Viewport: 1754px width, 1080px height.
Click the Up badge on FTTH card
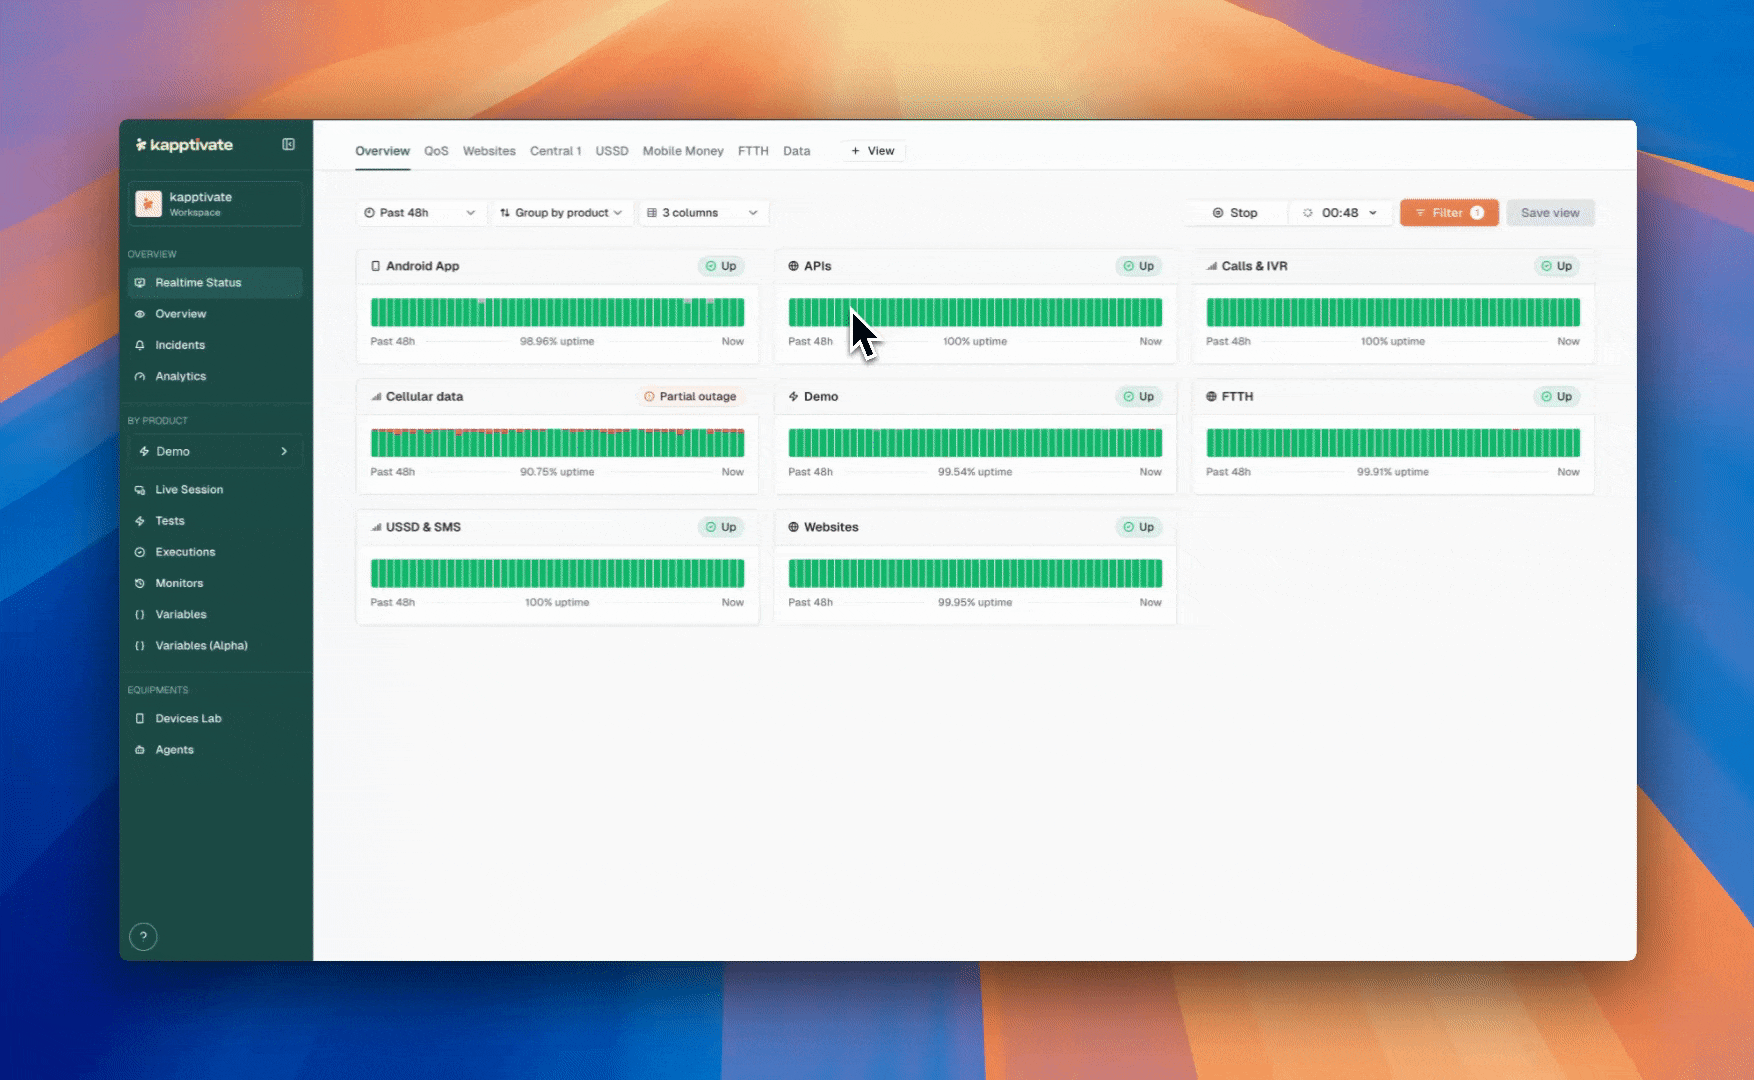[1557, 397]
